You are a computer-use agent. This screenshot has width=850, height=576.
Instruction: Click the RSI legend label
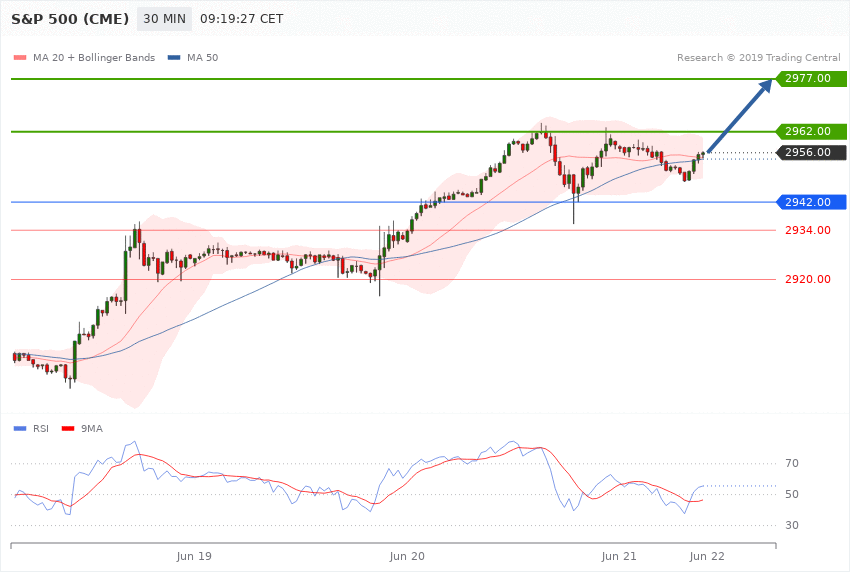[41, 429]
